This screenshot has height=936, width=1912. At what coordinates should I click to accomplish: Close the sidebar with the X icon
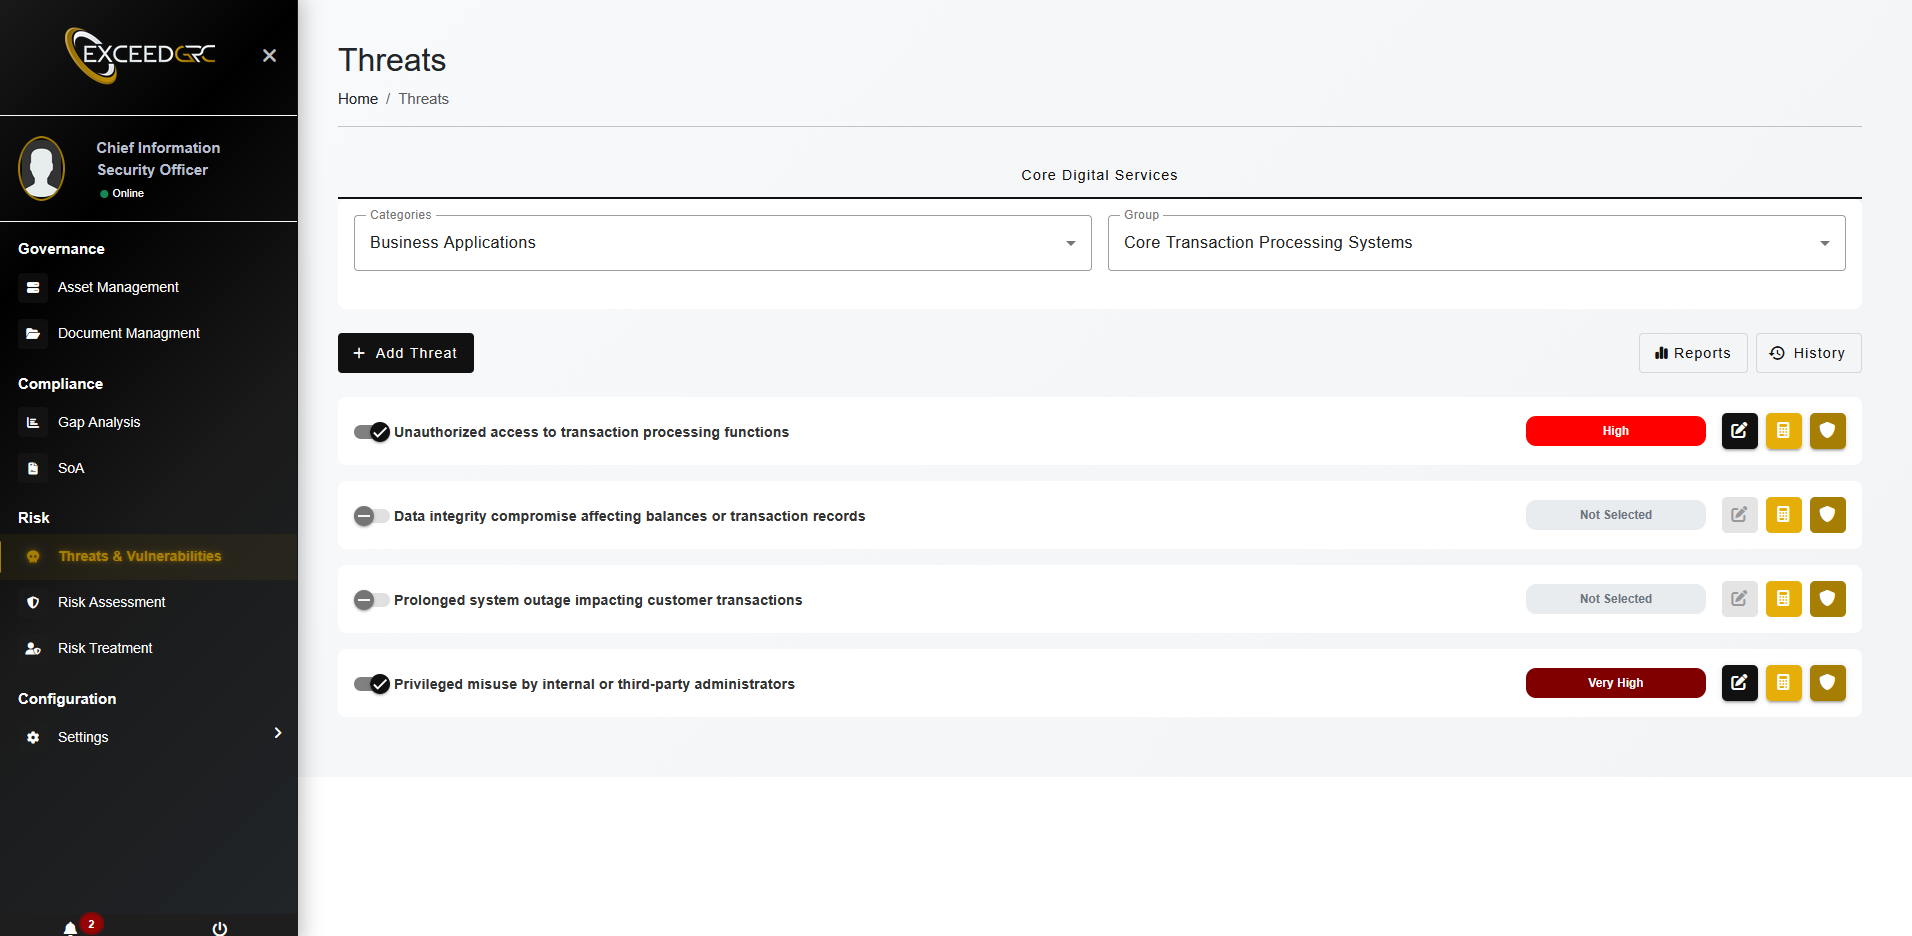pyautogui.click(x=269, y=56)
